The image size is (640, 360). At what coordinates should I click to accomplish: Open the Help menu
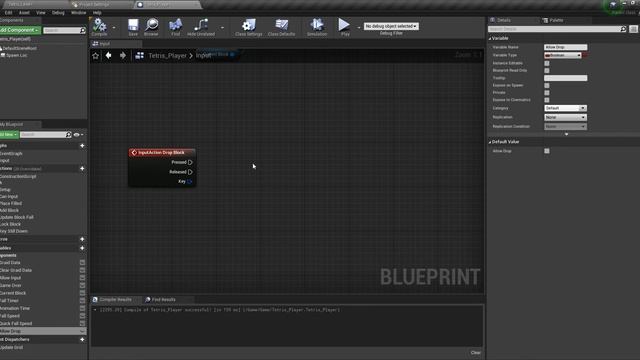coord(97,13)
